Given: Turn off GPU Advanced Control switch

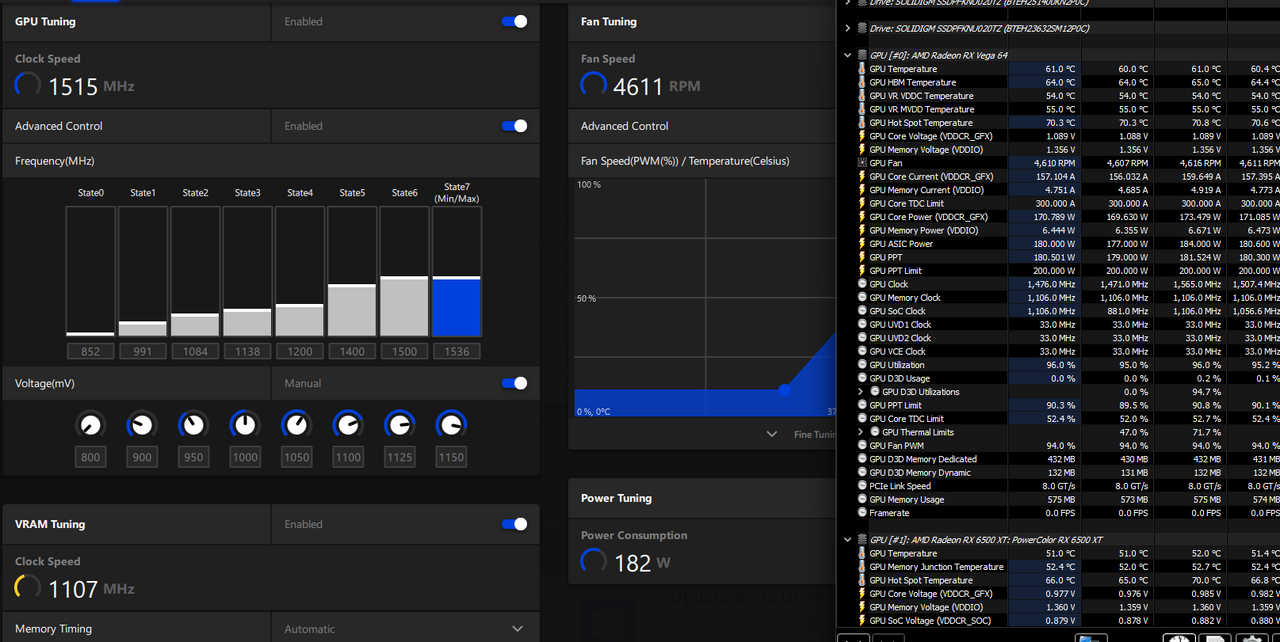Looking at the screenshot, I should coord(514,126).
